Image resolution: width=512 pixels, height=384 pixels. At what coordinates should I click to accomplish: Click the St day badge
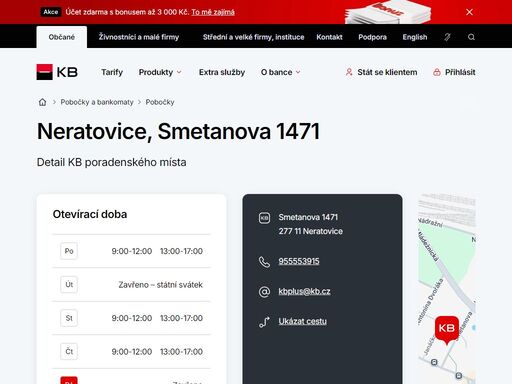pos(69,318)
